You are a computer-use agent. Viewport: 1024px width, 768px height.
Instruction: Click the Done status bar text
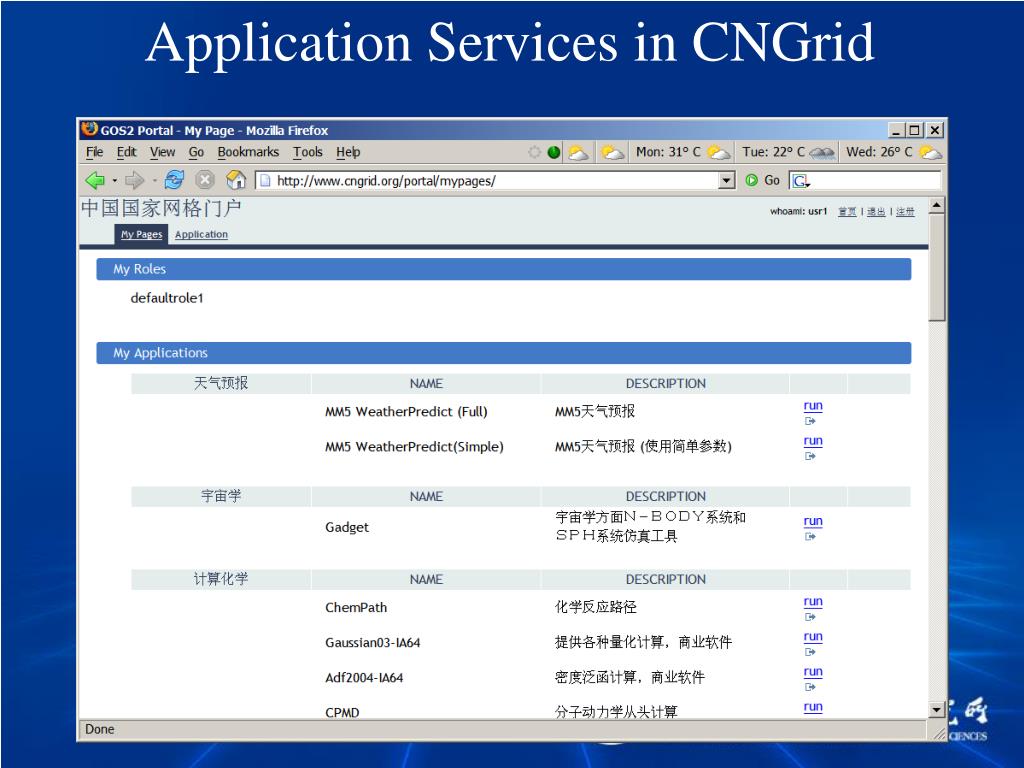(x=100, y=729)
